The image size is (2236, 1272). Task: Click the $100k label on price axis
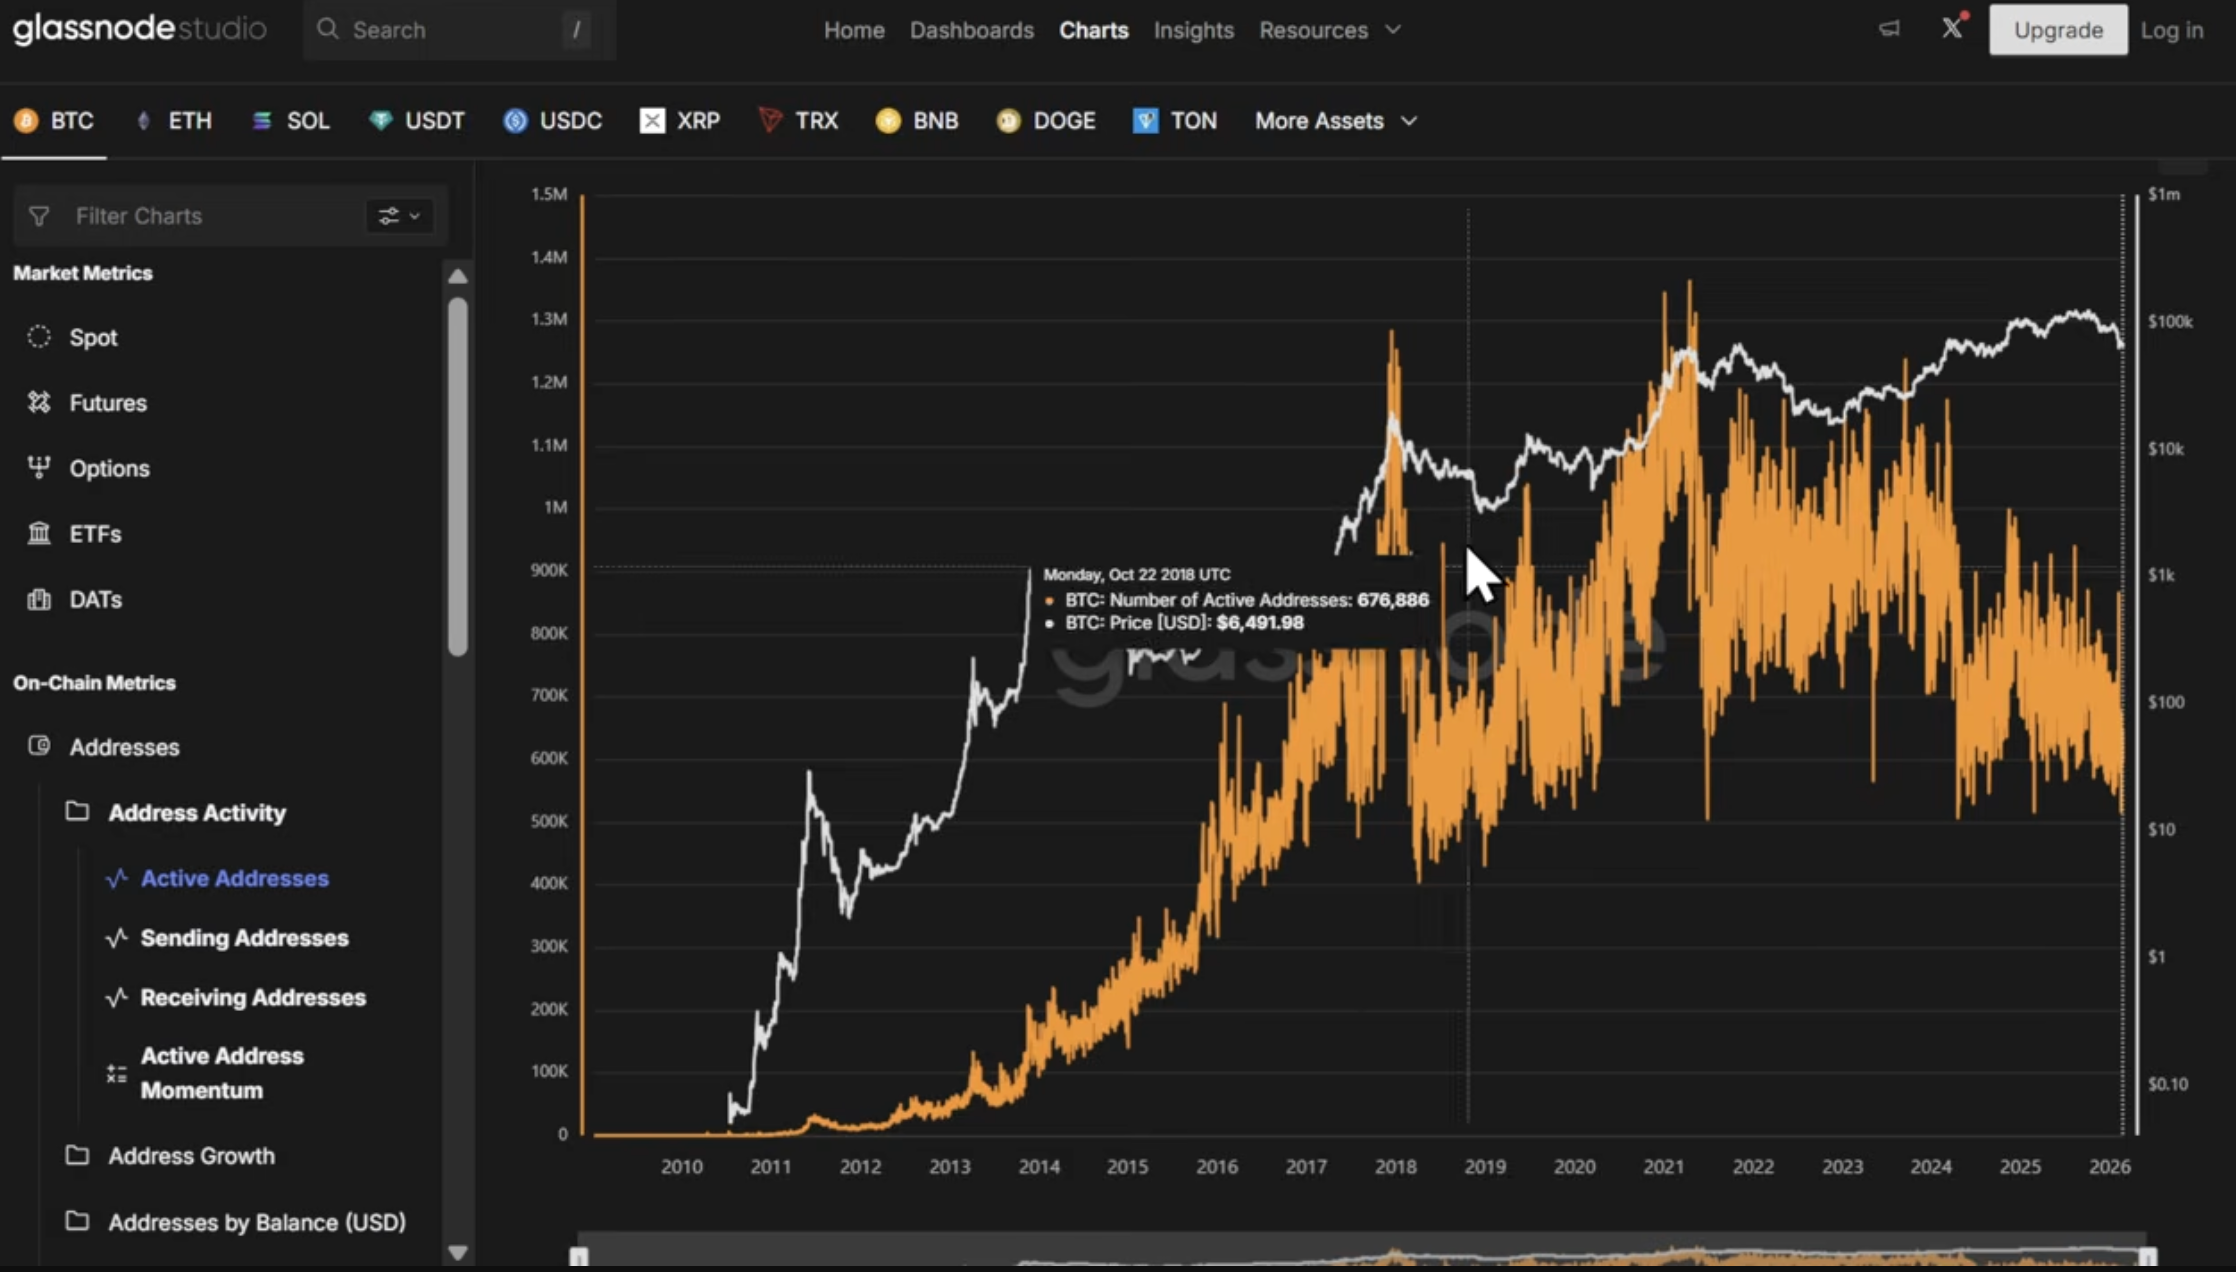[x=2170, y=321]
